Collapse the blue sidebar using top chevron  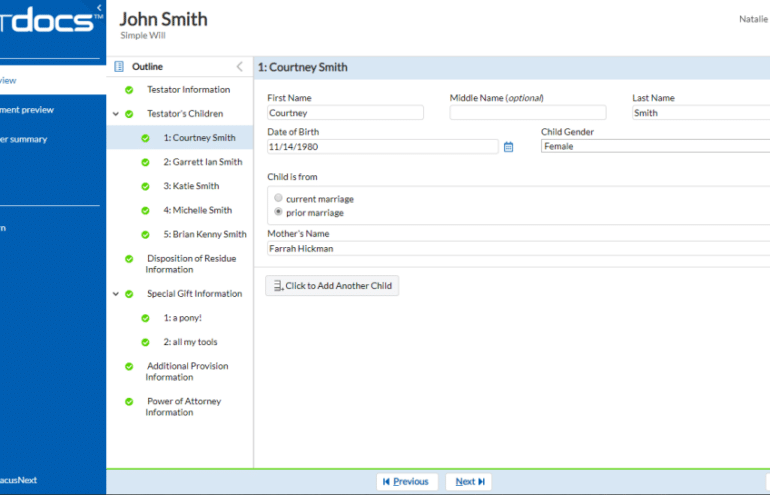click(99, 7)
